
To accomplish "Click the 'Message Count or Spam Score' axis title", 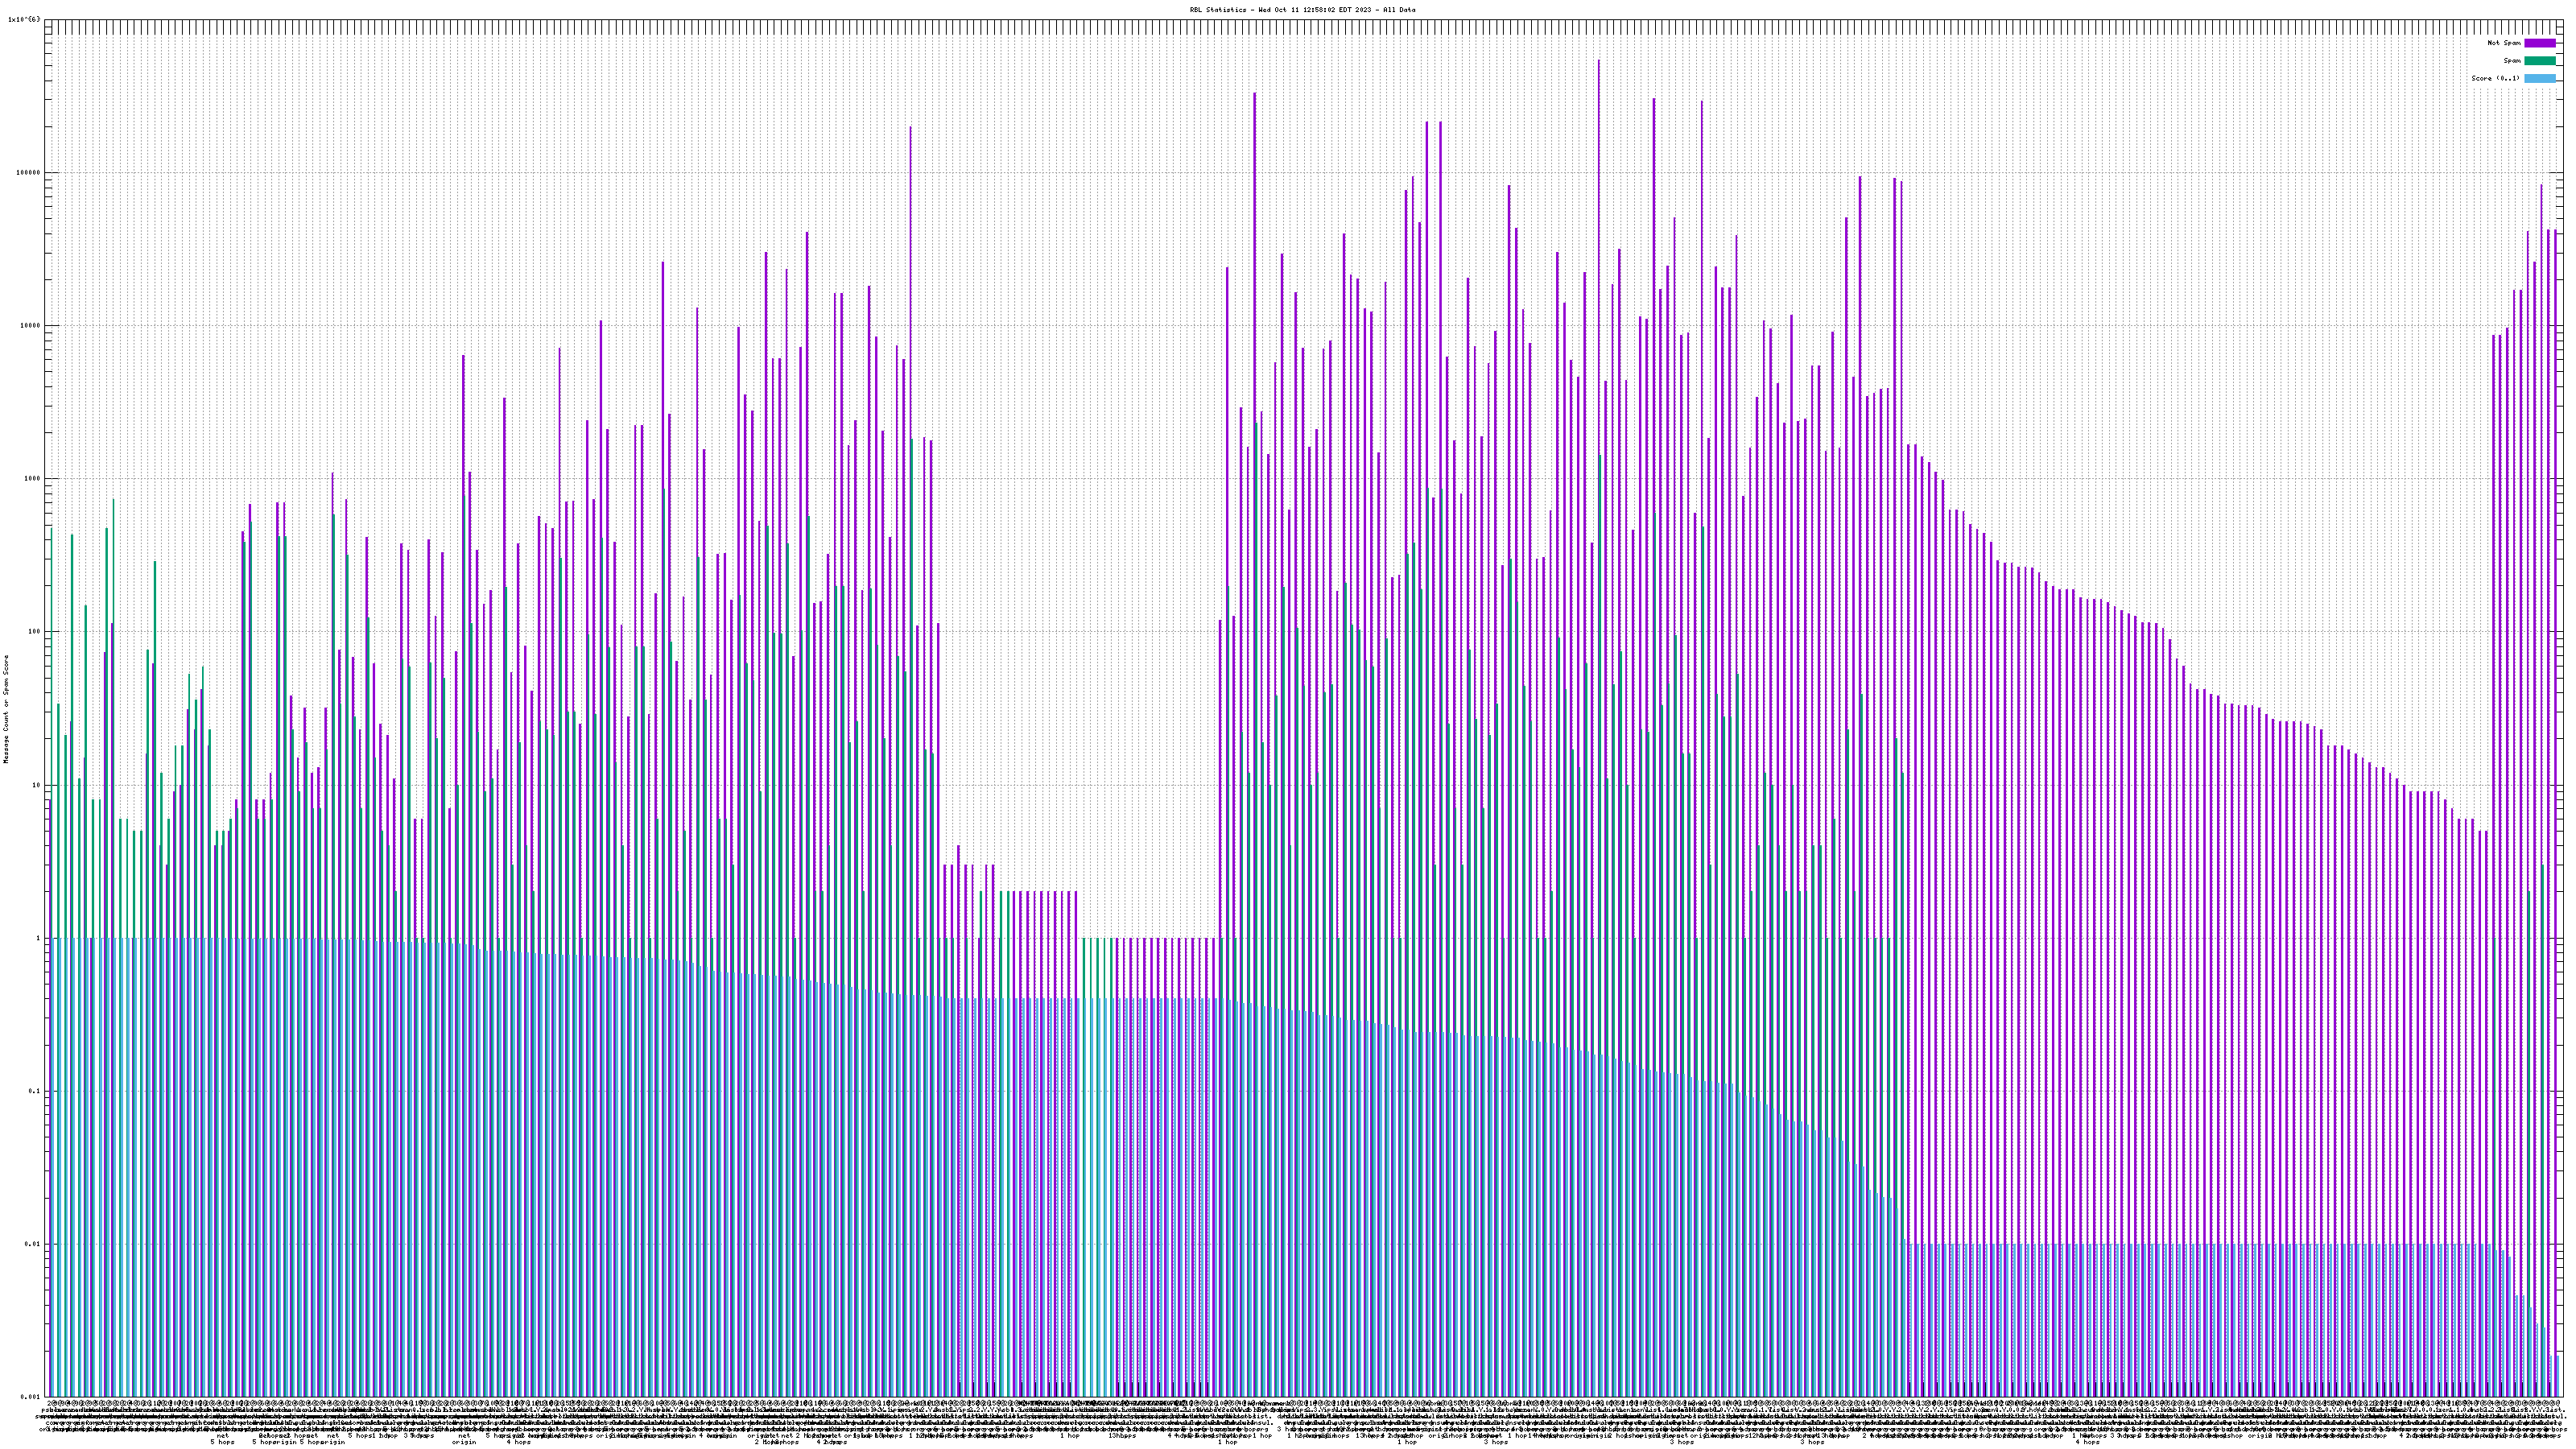I will (6, 709).
